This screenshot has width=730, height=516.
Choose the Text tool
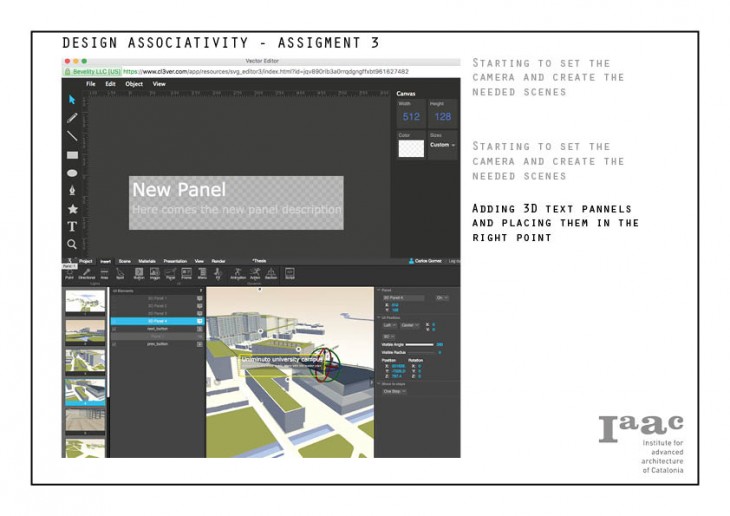click(x=72, y=227)
